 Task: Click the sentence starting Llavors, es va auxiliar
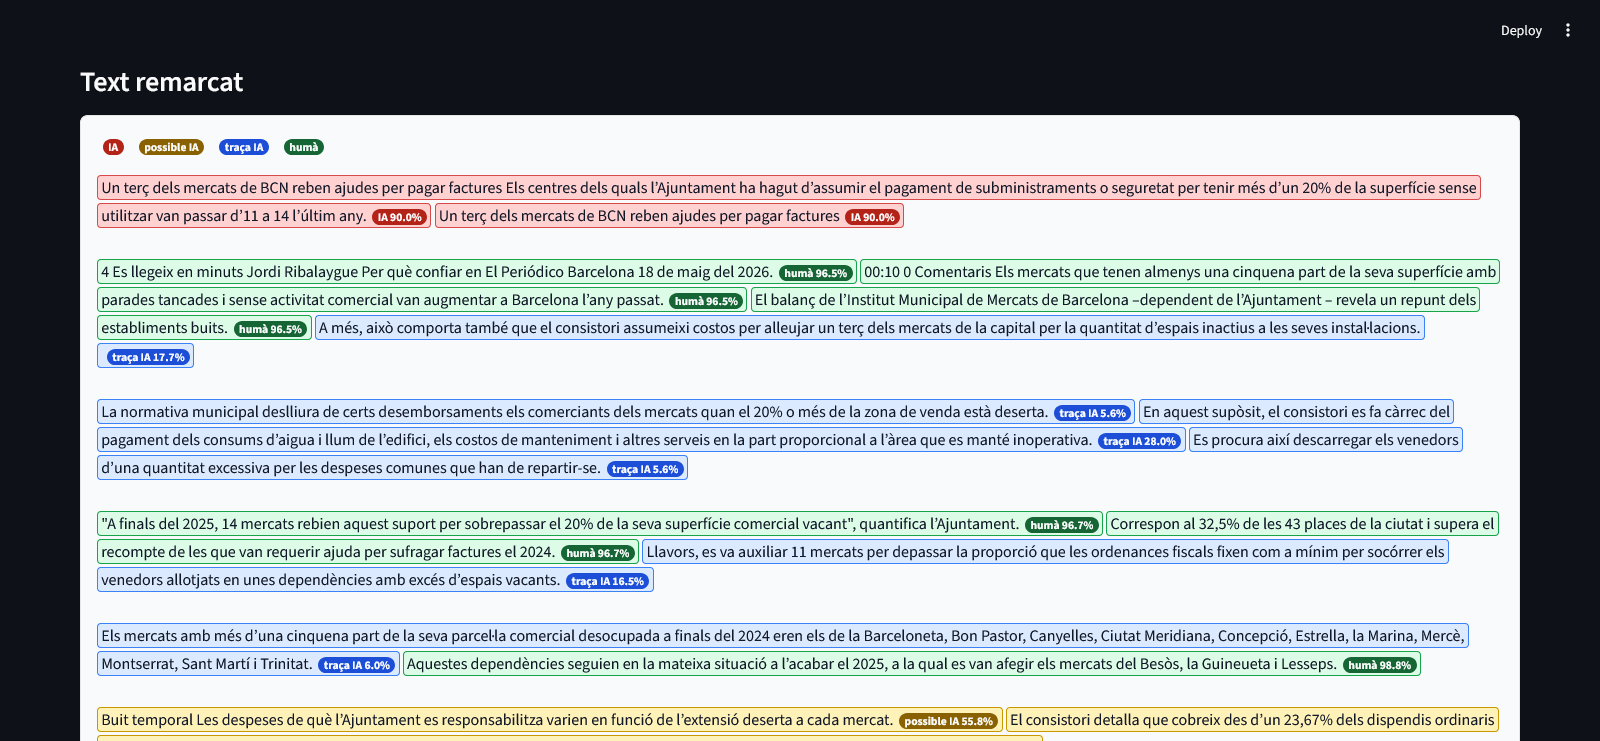point(1045,552)
